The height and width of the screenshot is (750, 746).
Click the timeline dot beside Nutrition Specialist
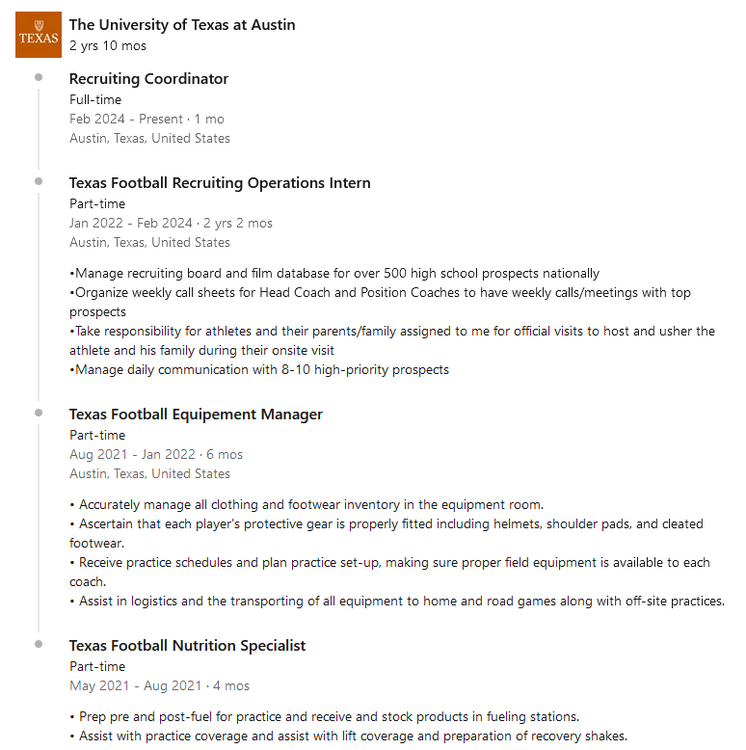[38, 644]
